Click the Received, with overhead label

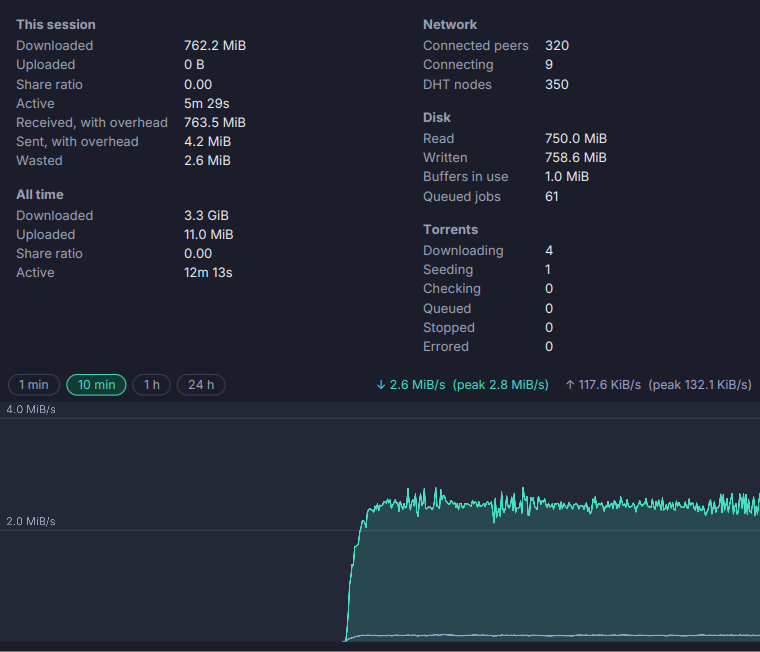[92, 123]
